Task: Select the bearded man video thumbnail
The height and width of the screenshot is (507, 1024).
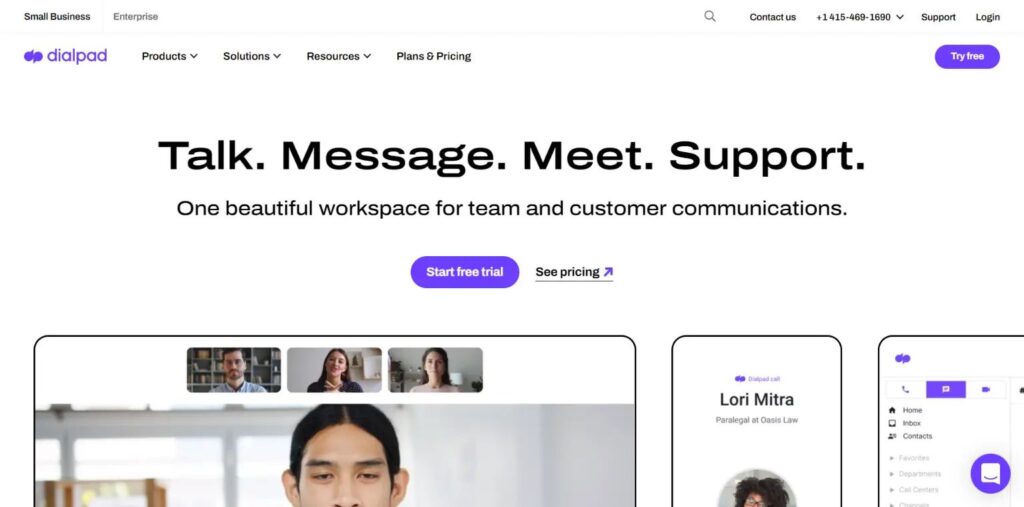Action: point(234,370)
